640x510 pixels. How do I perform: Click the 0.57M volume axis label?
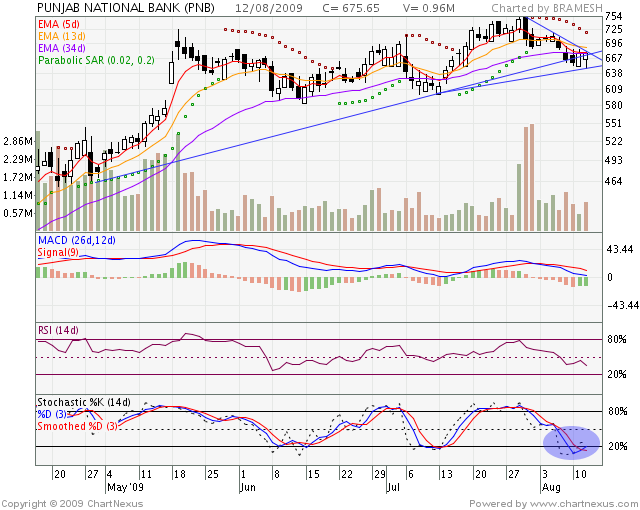point(18,213)
